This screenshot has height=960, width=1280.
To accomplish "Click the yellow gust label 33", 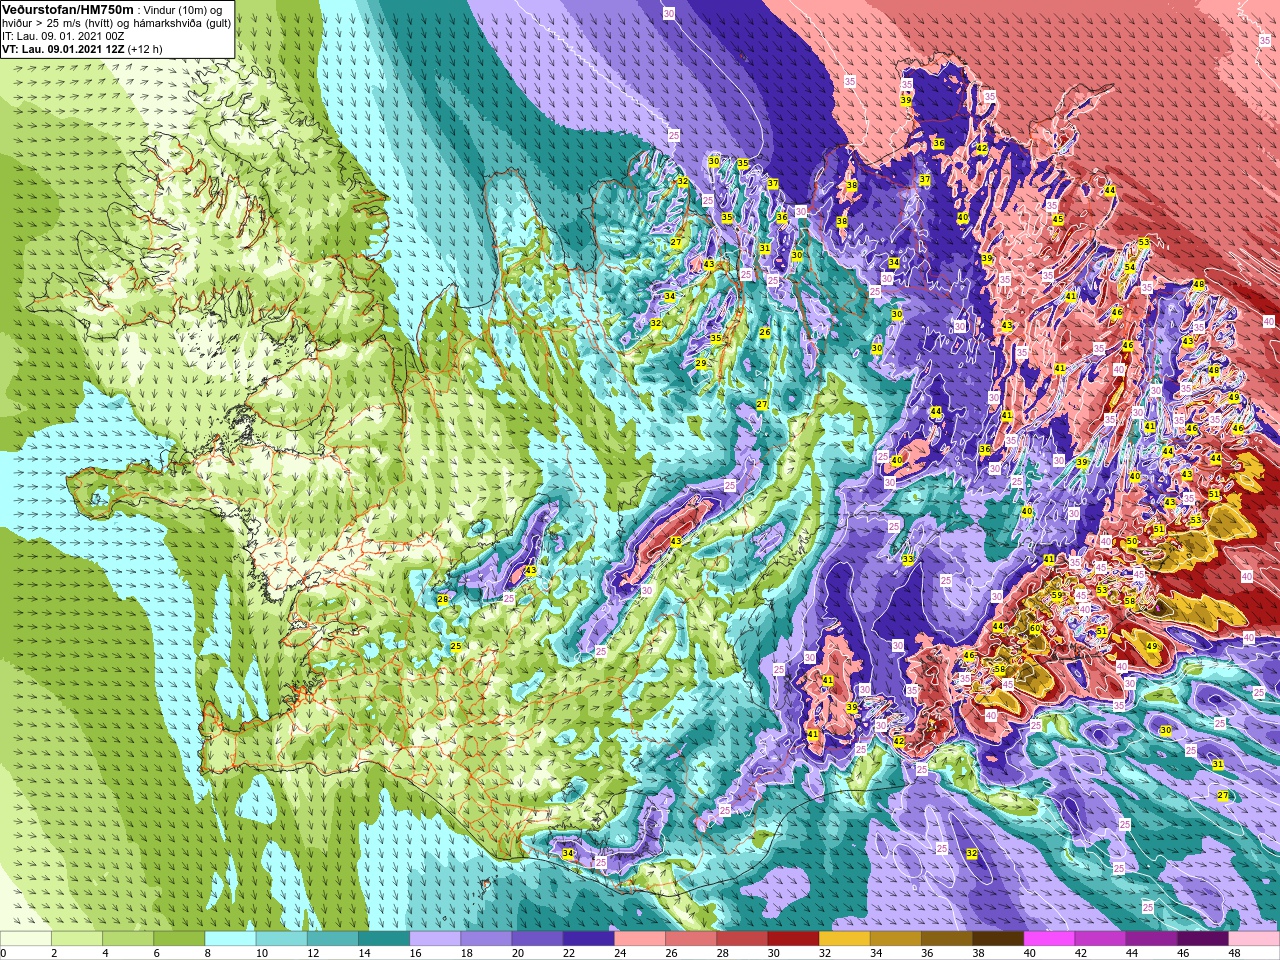I will click(x=907, y=559).
